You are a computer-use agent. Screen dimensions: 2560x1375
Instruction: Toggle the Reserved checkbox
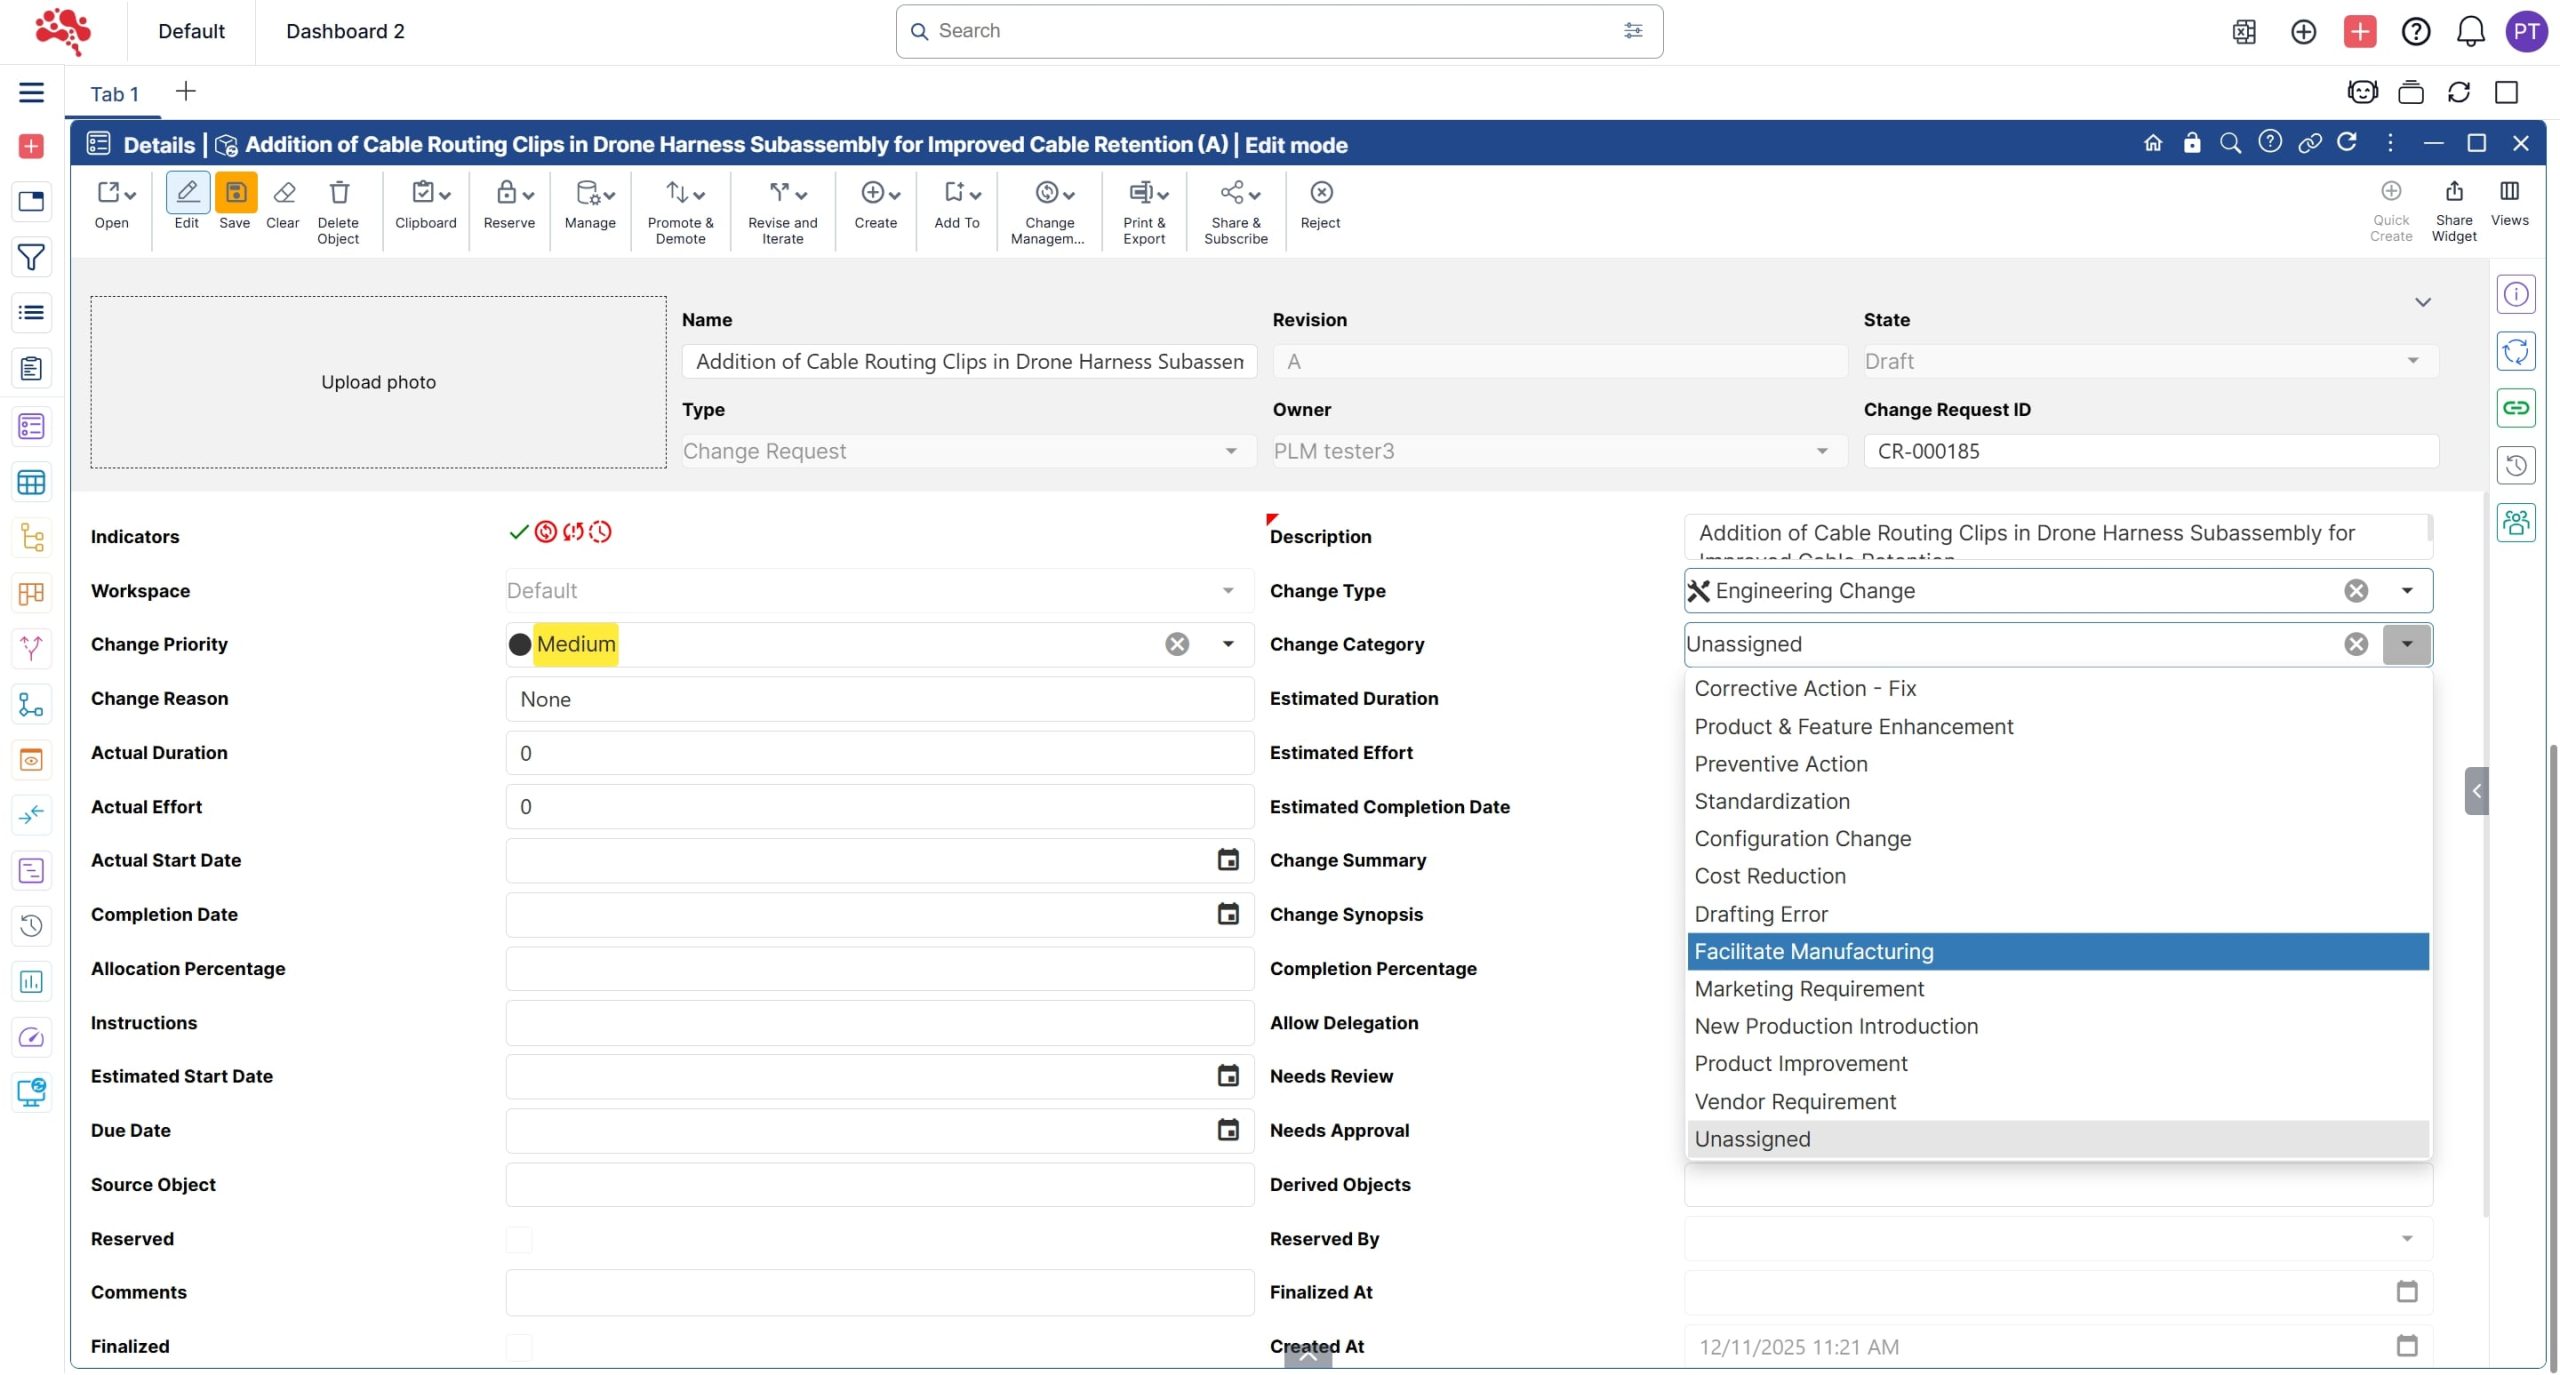tap(519, 1239)
